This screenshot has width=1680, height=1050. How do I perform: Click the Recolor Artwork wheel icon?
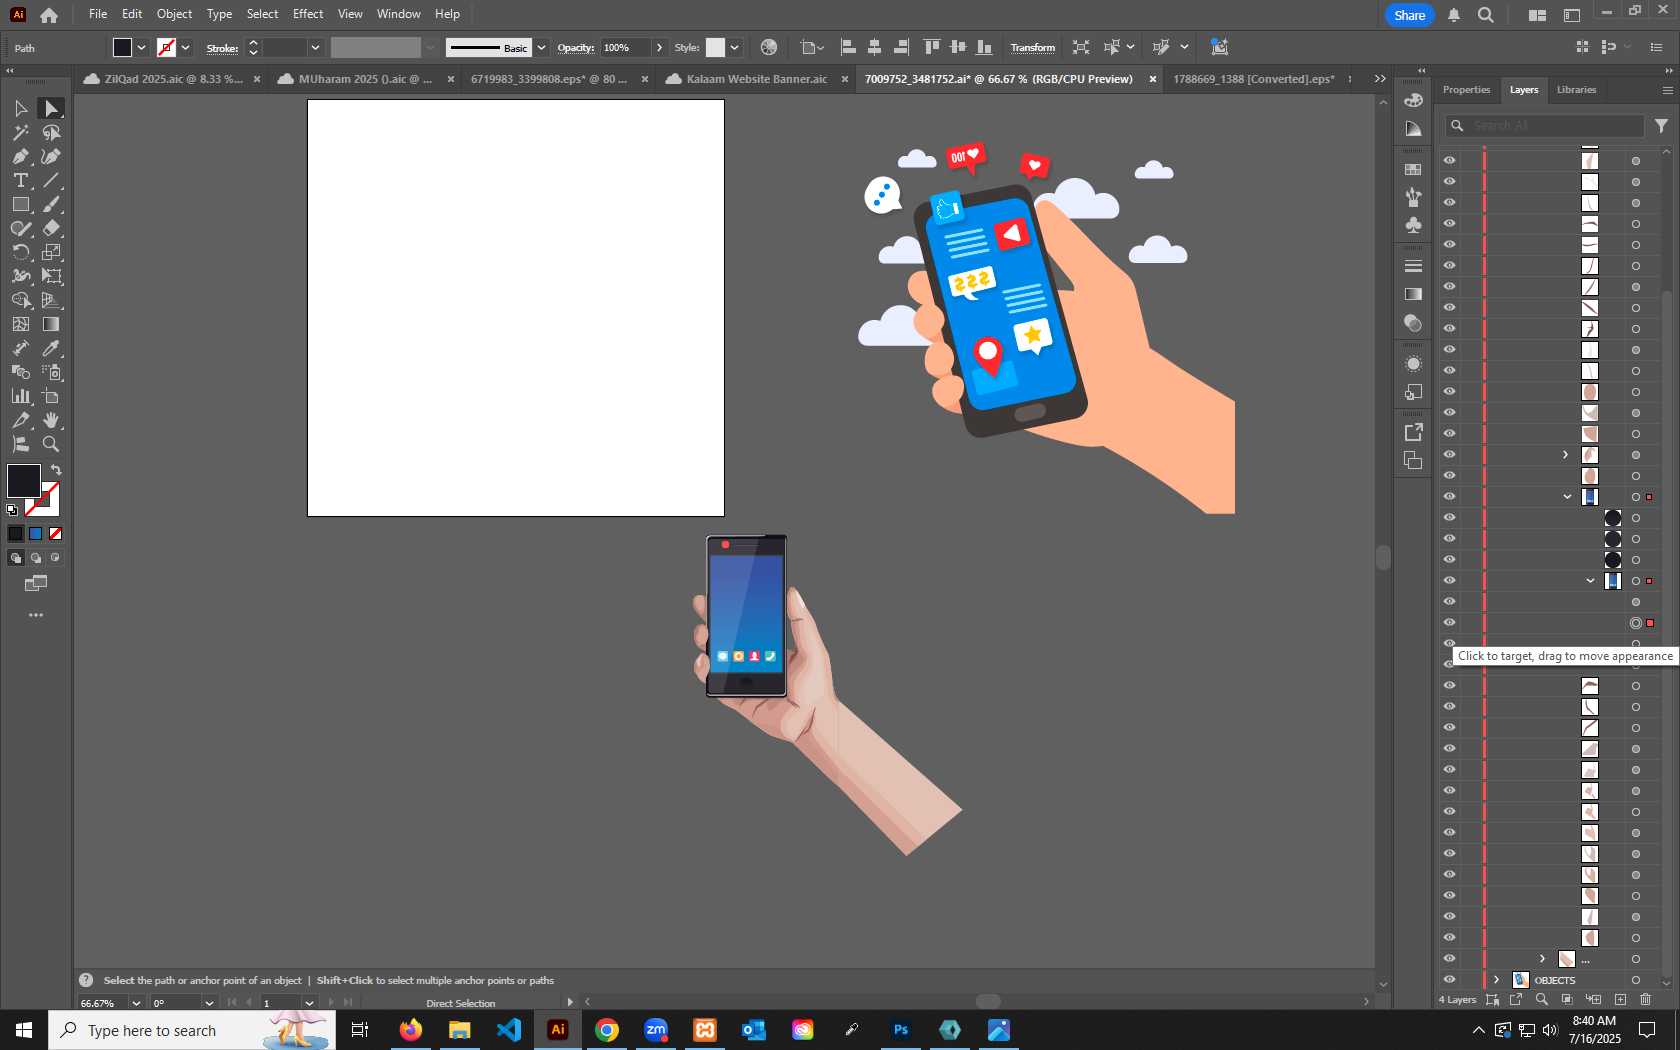pyautogui.click(x=768, y=47)
